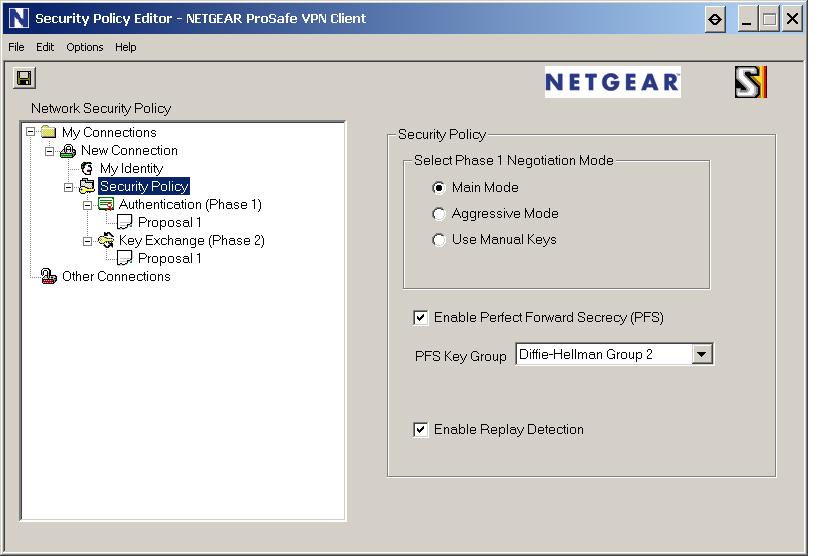
Task: Click the Save floppy disk icon
Action: point(24,78)
